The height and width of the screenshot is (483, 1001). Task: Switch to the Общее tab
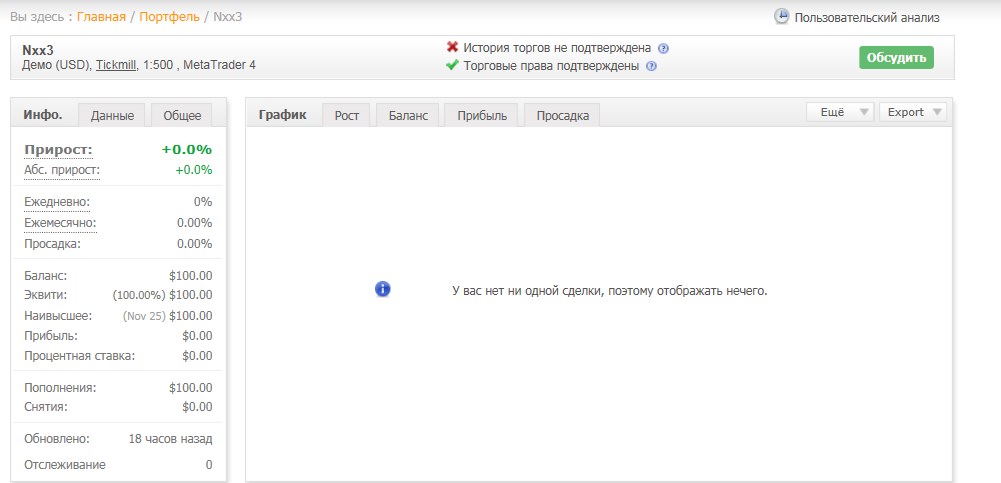pyautogui.click(x=182, y=115)
